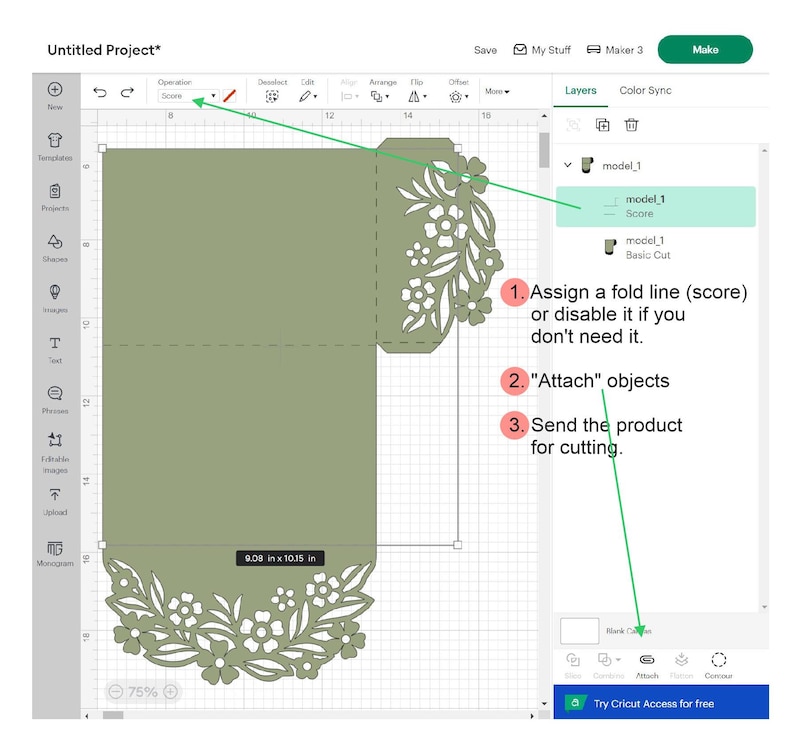The height and width of the screenshot is (740, 794).
Task: Click the Deselect icon
Action: (272, 96)
